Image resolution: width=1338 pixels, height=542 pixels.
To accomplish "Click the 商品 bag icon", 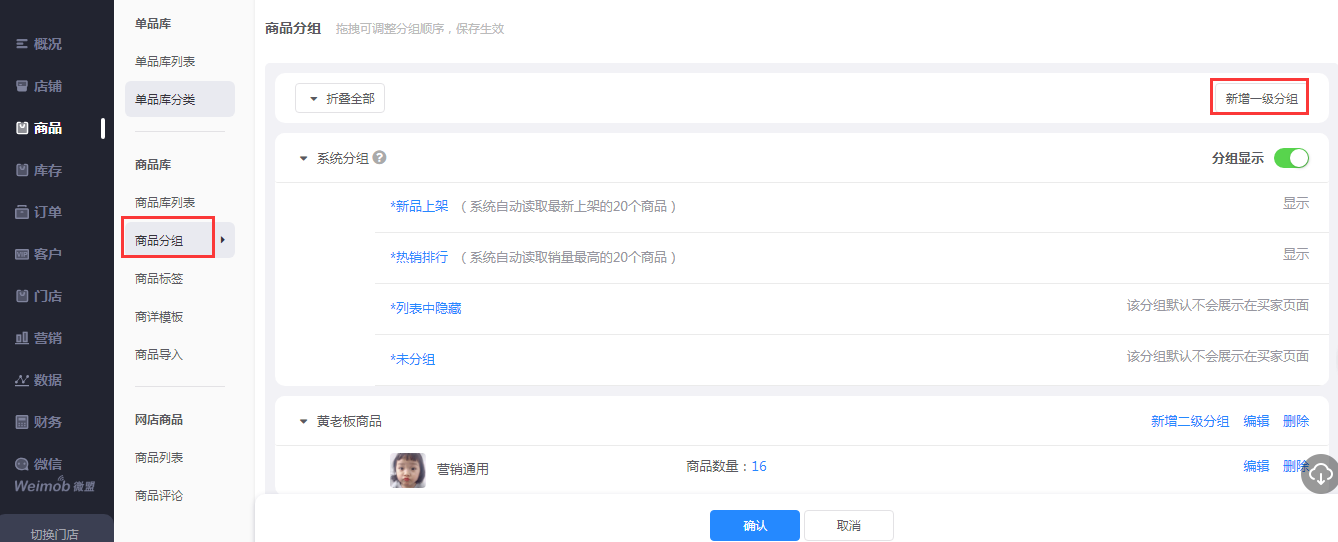I will tap(22, 128).
